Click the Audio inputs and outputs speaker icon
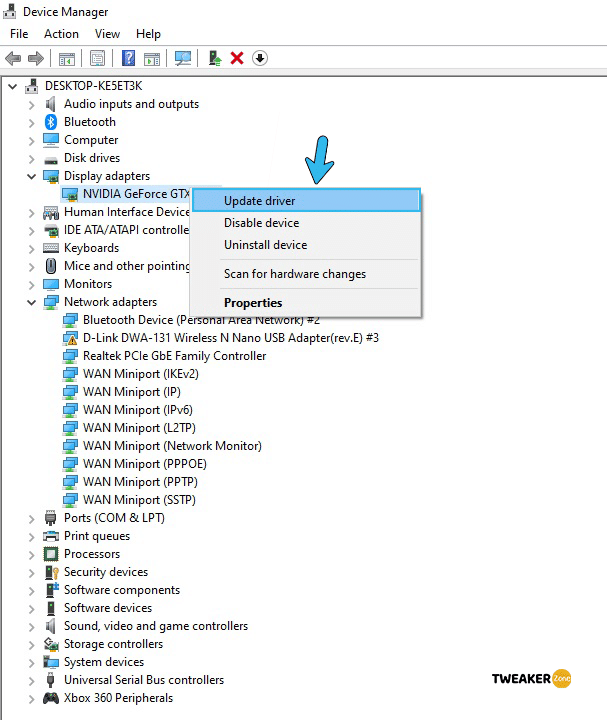607x720 pixels. point(51,104)
